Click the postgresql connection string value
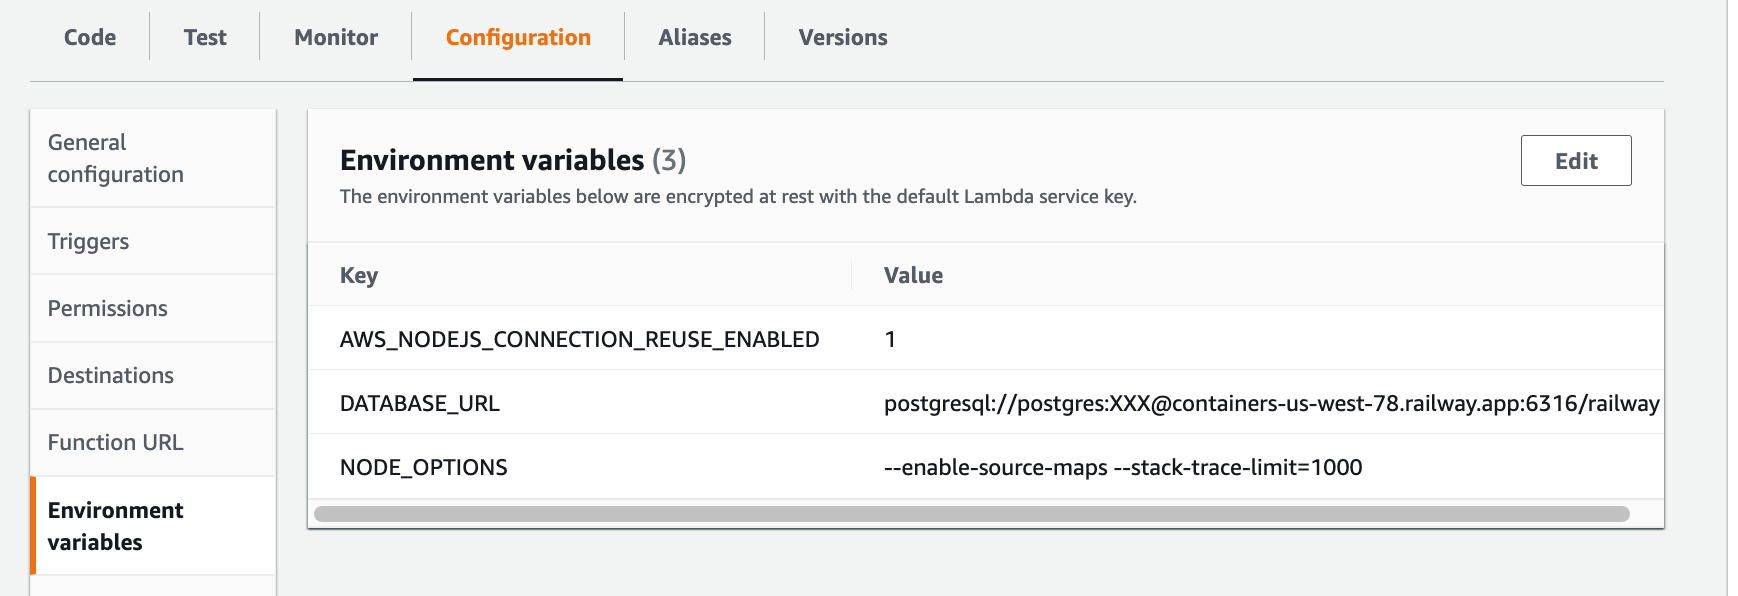Image resolution: width=1738 pixels, height=596 pixels. (1272, 403)
